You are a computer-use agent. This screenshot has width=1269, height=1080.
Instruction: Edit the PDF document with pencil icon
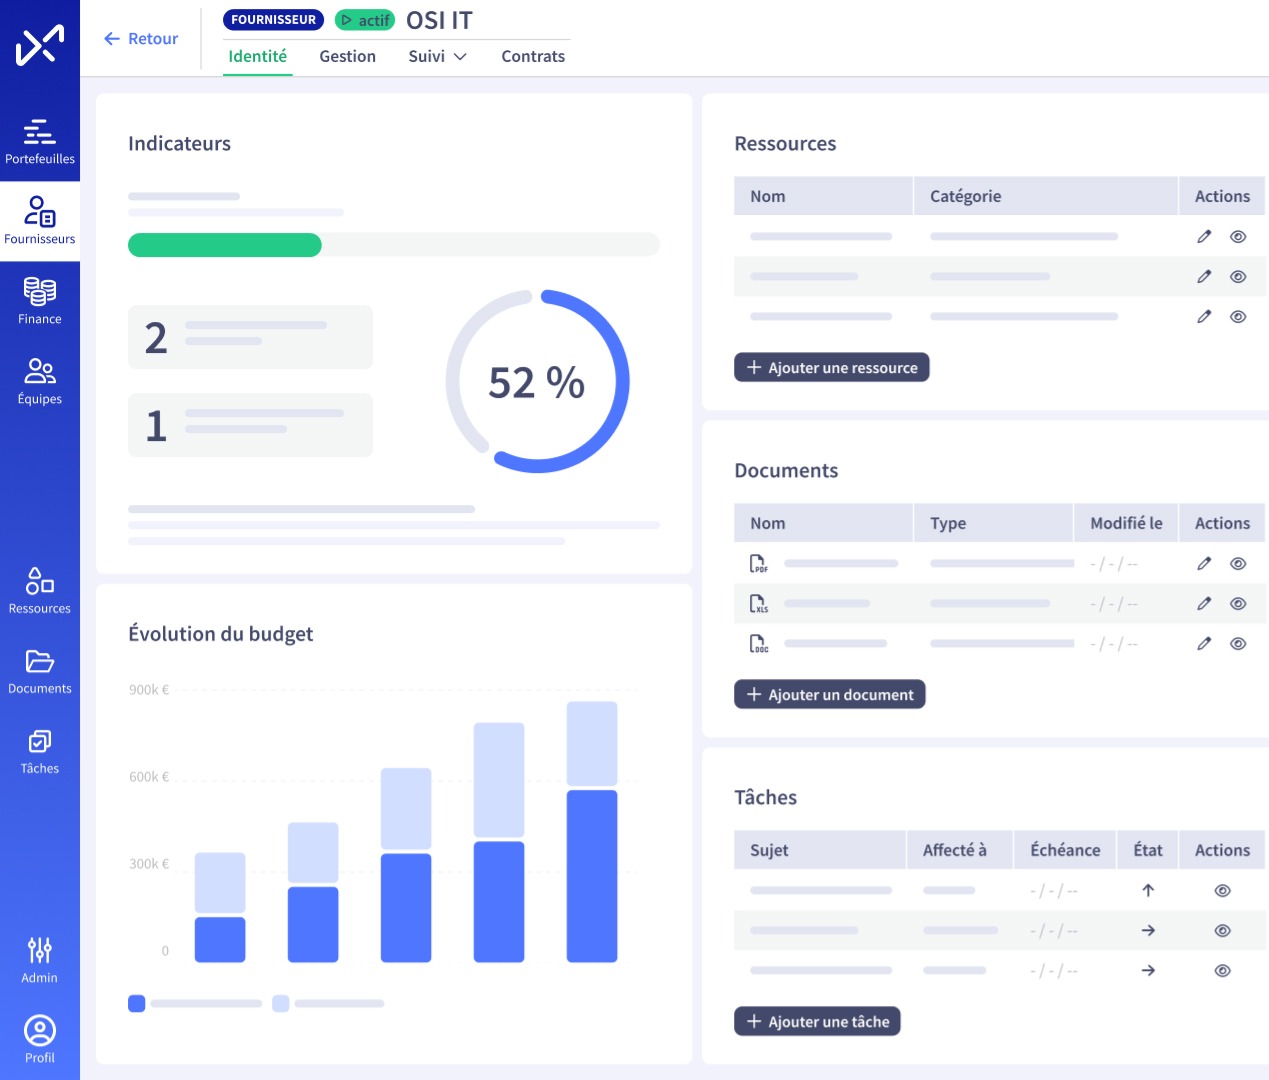[1204, 564]
